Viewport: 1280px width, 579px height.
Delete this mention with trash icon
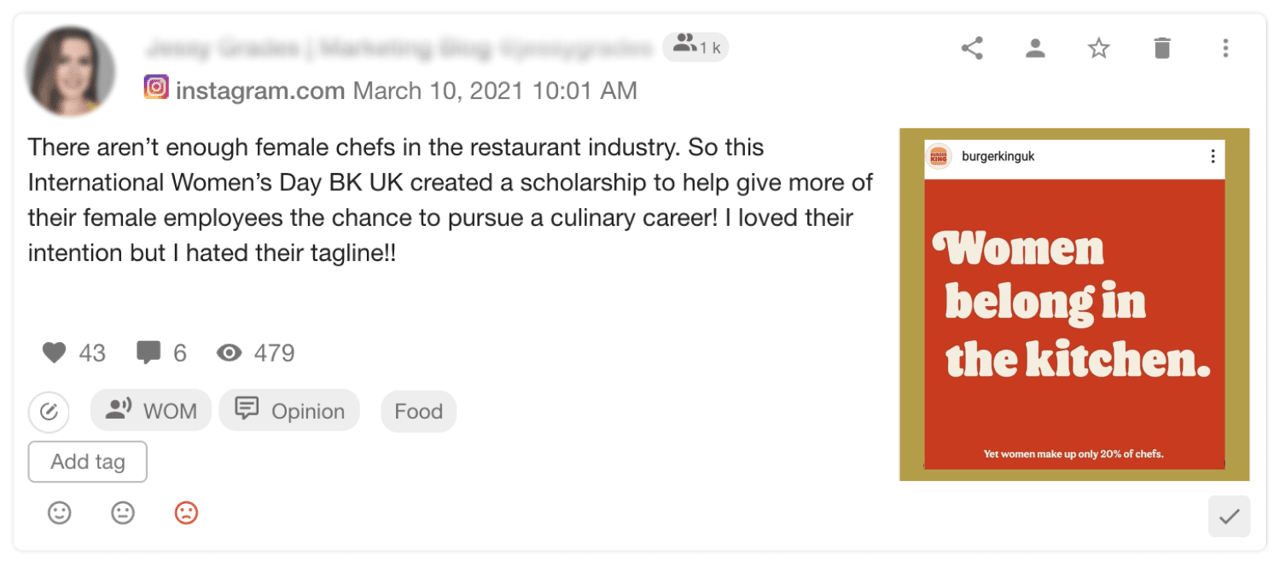coord(1161,48)
